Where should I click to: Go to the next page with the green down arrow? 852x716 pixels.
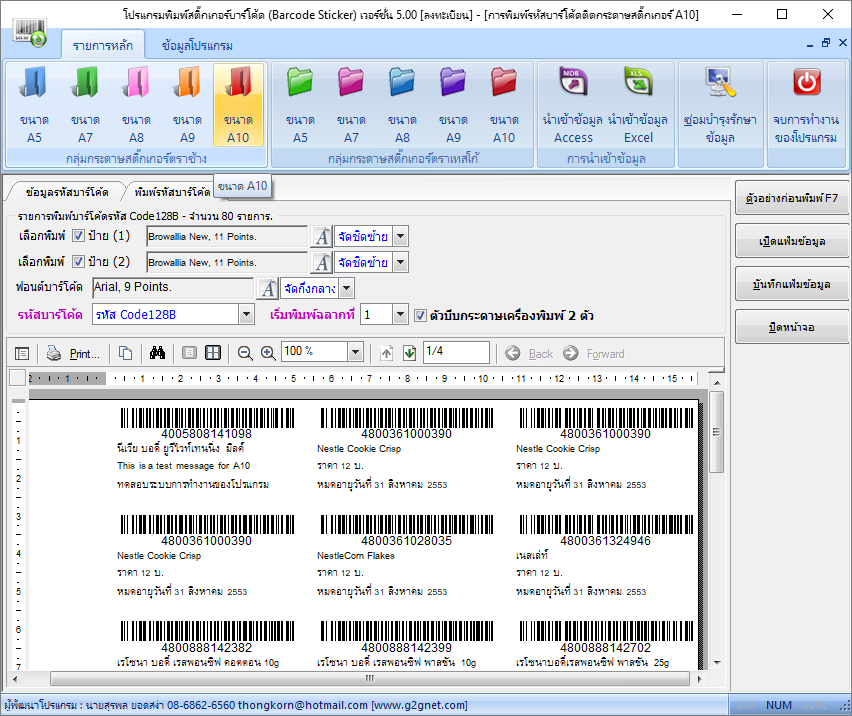[x=410, y=354]
